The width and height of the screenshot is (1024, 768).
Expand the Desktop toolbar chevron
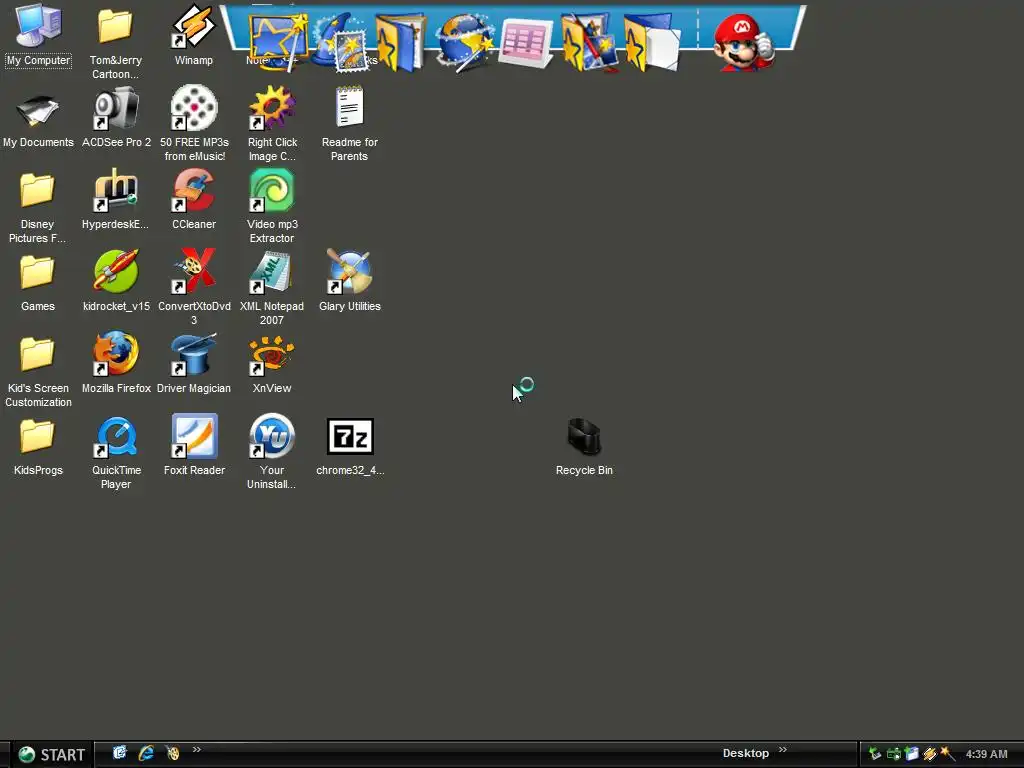[782, 750]
